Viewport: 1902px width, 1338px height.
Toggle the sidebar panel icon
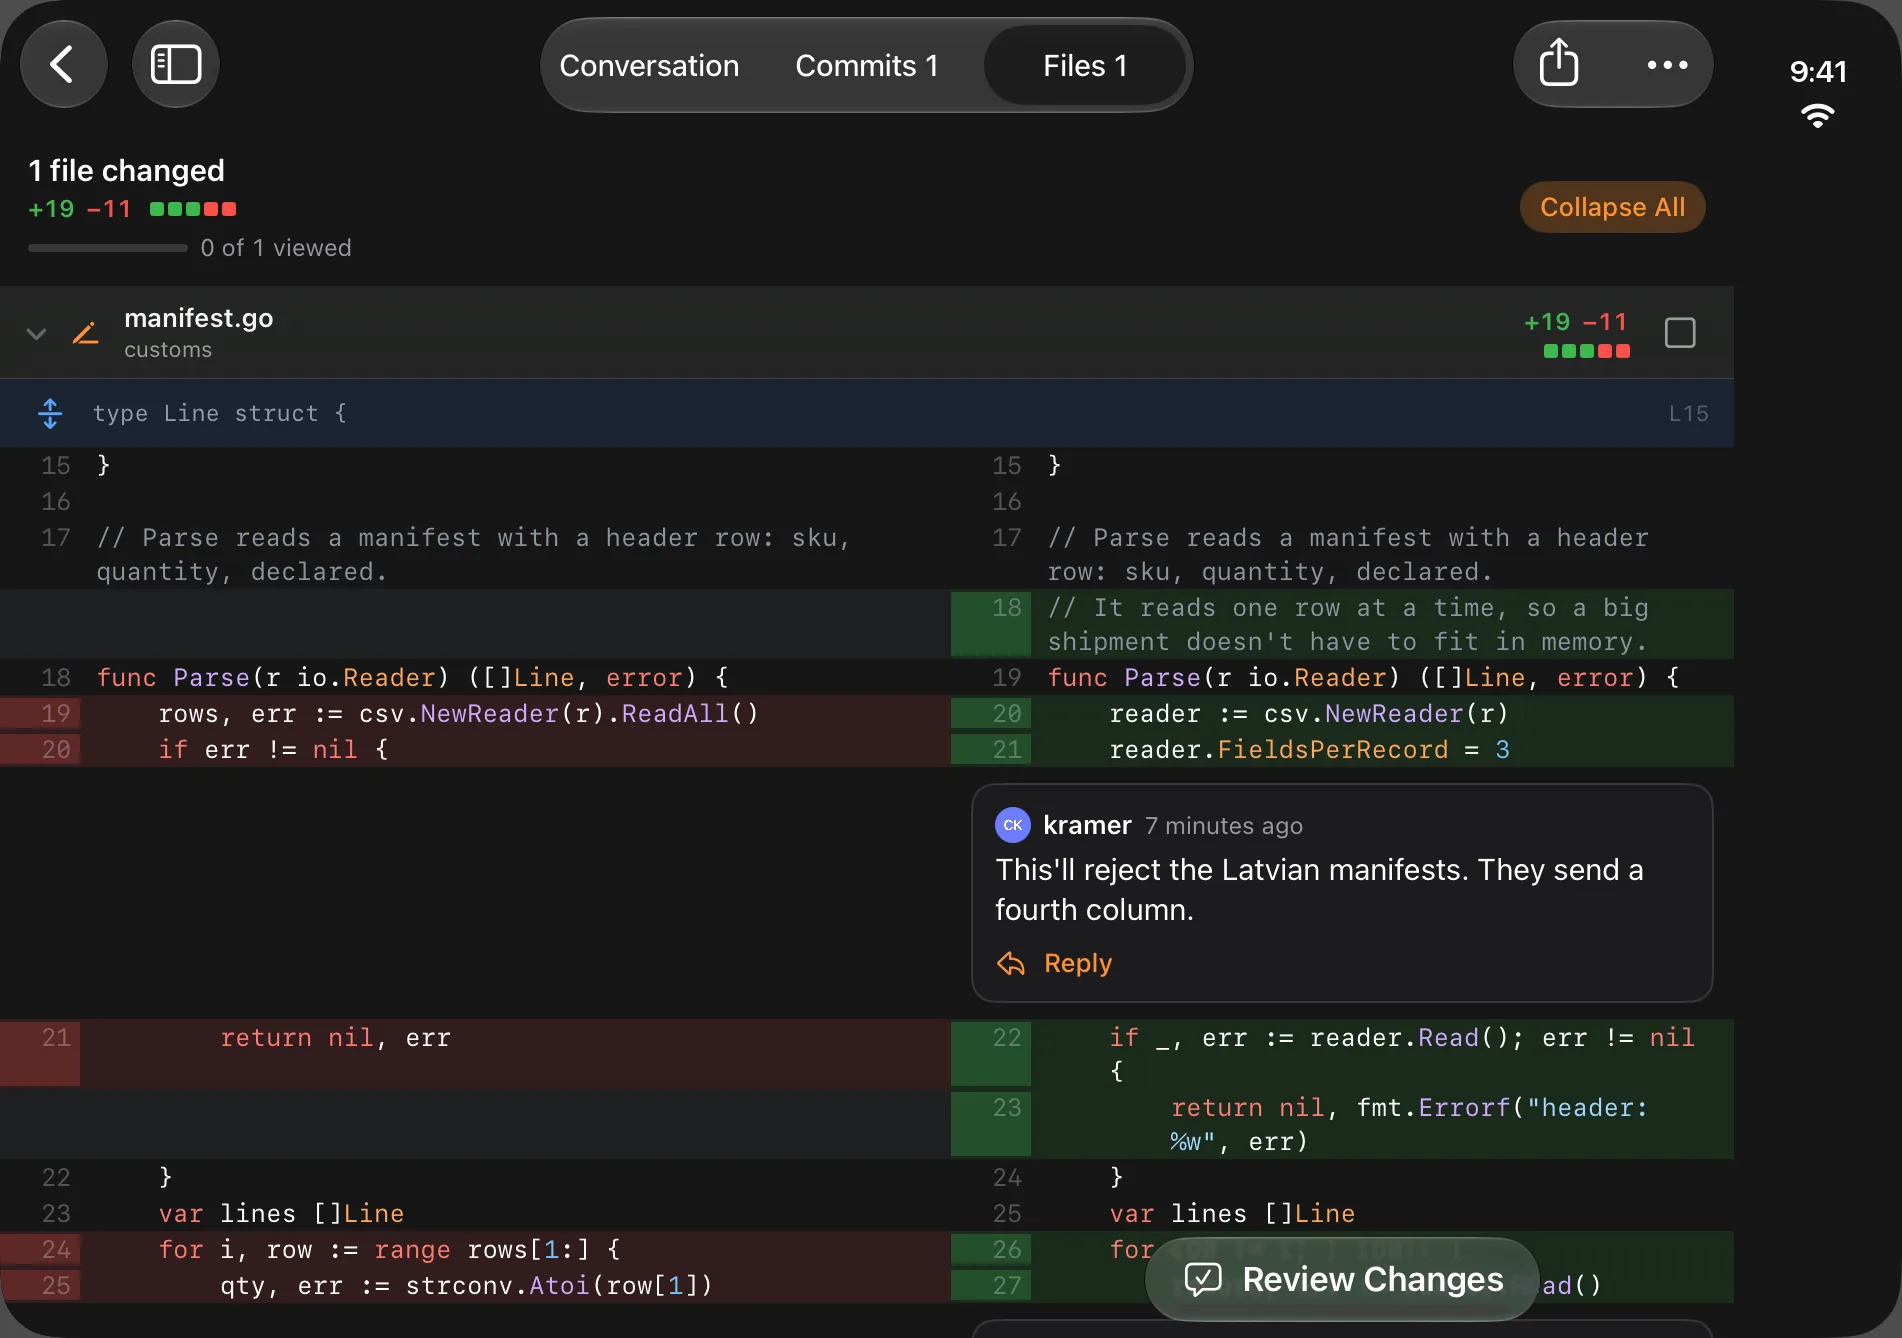pyautogui.click(x=176, y=65)
